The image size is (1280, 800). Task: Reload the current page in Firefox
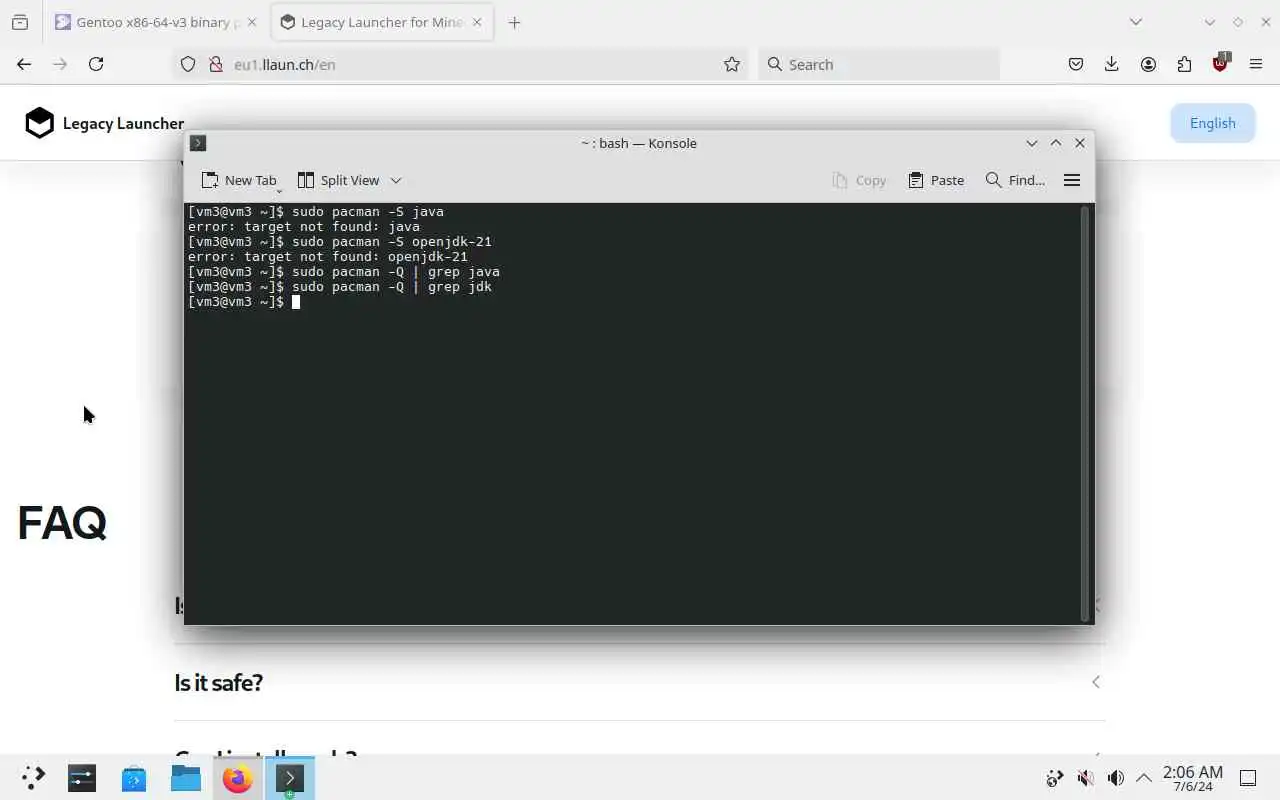pyautogui.click(x=96, y=64)
